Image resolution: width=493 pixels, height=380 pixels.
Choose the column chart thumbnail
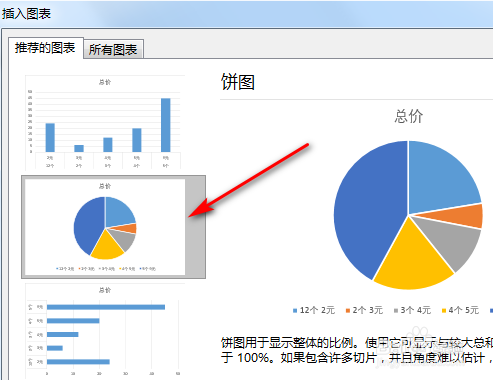(105, 122)
